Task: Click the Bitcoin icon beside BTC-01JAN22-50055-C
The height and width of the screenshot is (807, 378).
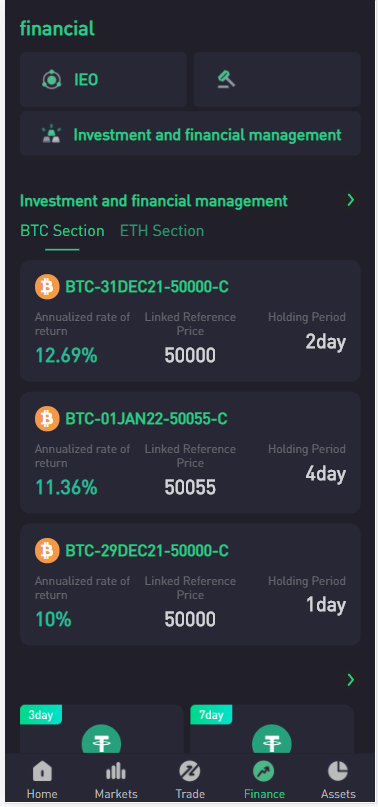Action: click(x=47, y=418)
